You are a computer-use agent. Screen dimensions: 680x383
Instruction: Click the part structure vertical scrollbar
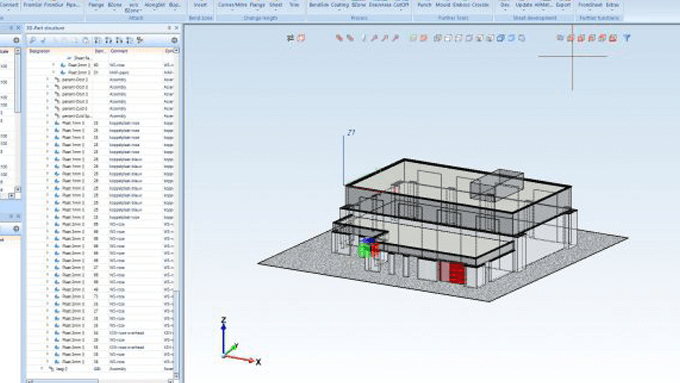pyautogui.click(x=176, y=213)
